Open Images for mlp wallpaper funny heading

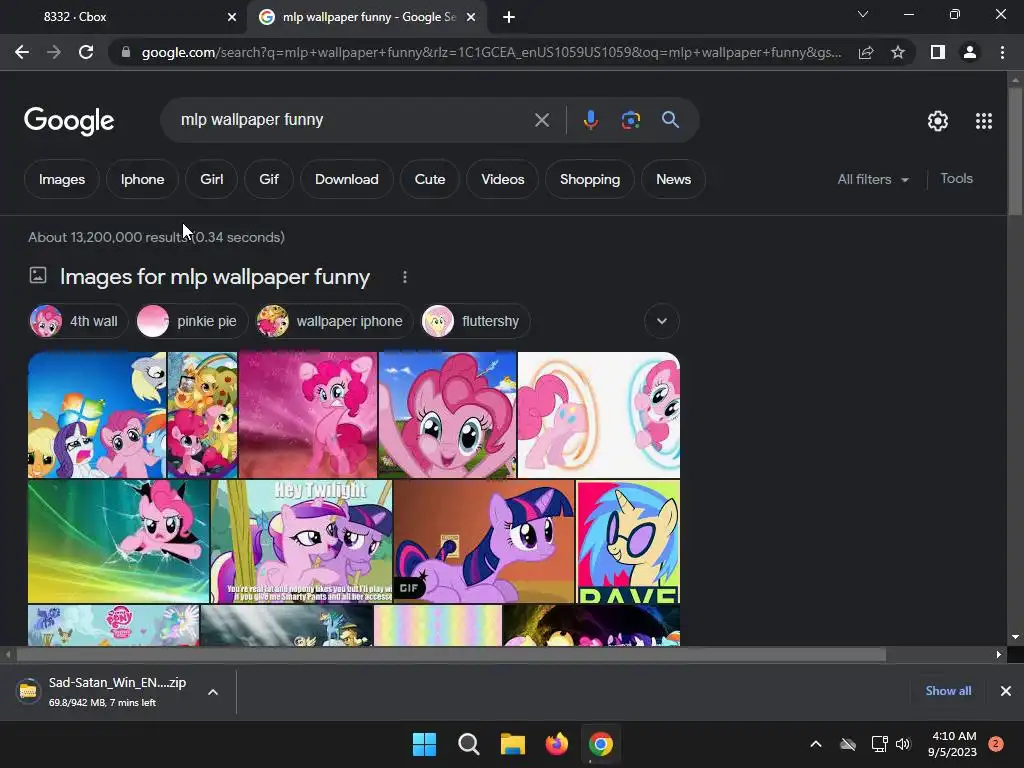pos(215,277)
